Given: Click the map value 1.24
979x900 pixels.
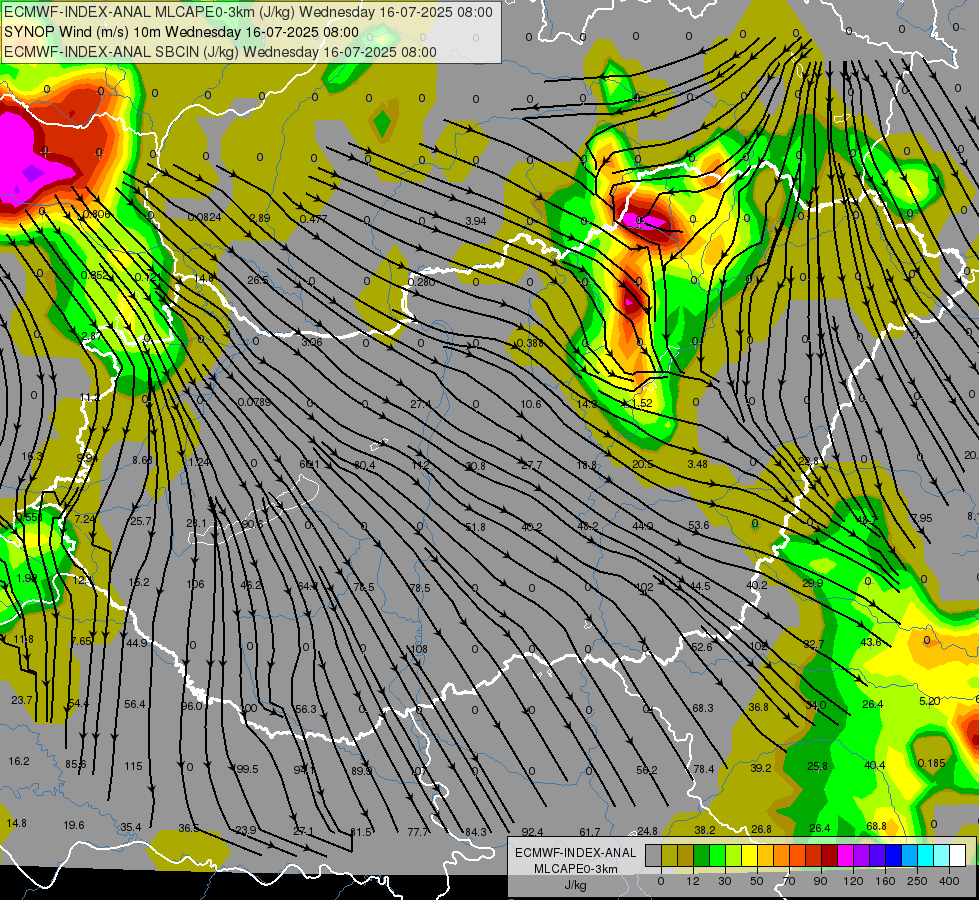Looking at the screenshot, I should (199, 462).
